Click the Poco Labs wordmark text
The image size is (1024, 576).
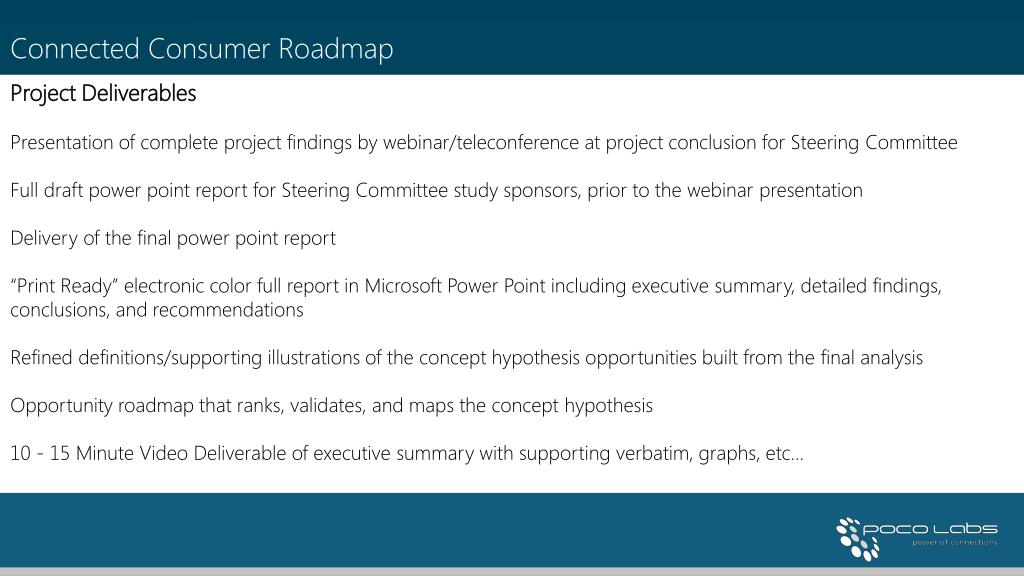pos(930,528)
